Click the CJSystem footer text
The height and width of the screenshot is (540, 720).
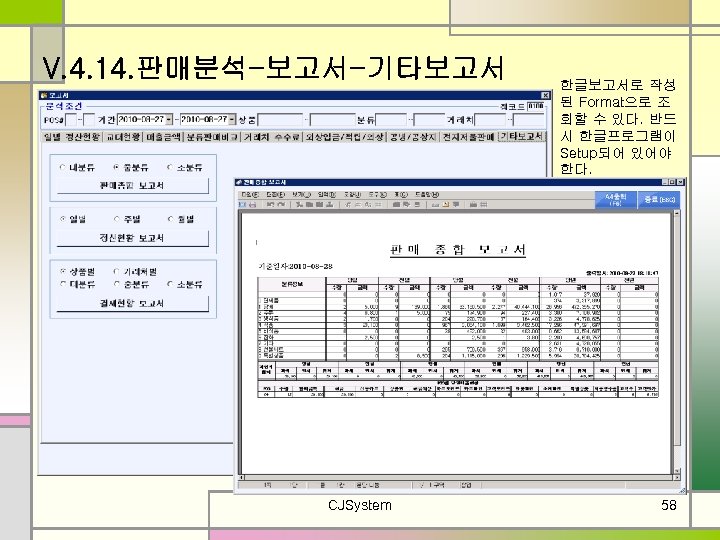(x=360, y=506)
